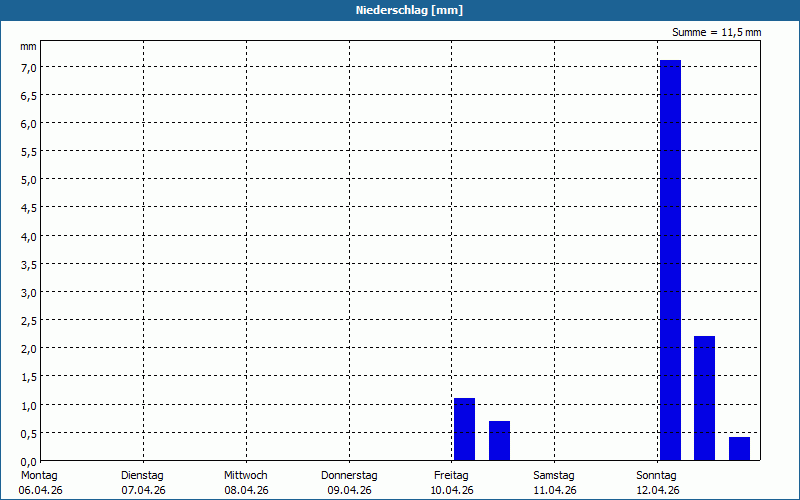The image size is (800, 500).
Task: Click the 4,0 y-axis value
Action: (28, 237)
